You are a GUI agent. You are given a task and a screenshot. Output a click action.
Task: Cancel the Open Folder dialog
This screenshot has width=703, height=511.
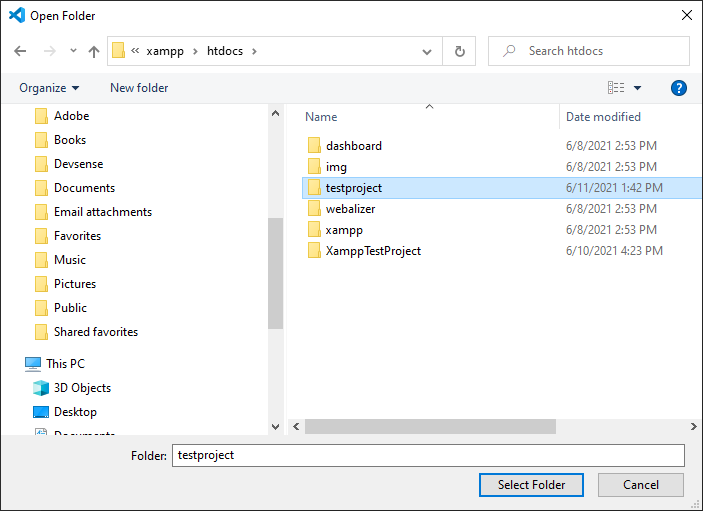pyautogui.click(x=641, y=485)
